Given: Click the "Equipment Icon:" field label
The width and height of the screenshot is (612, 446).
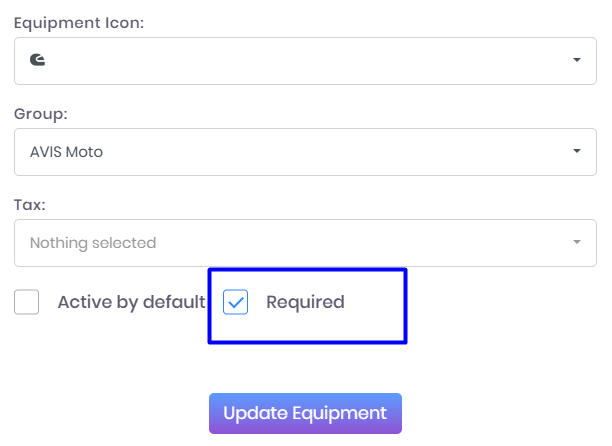Looking at the screenshot, I should click(x=79, y=22).
